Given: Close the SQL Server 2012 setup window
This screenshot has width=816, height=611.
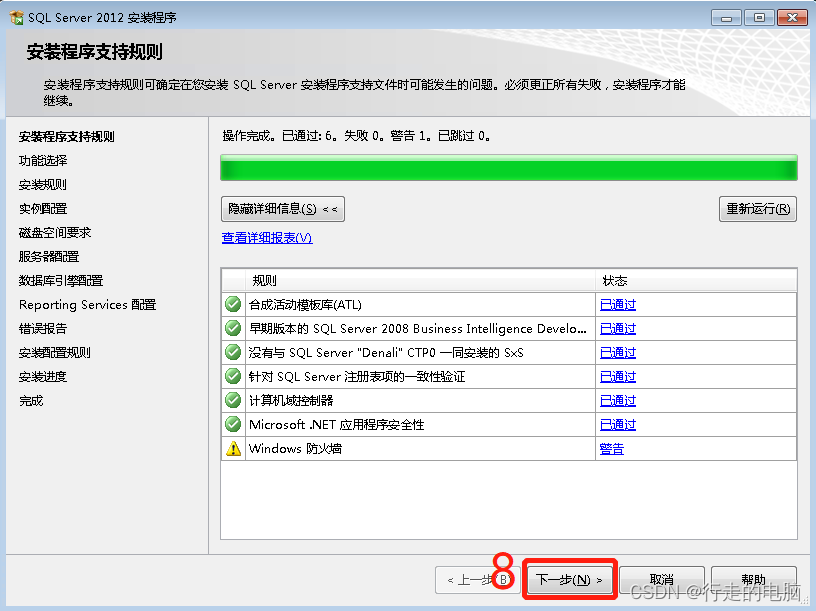Looking at the screenshot, I should (x=792, y=18).
